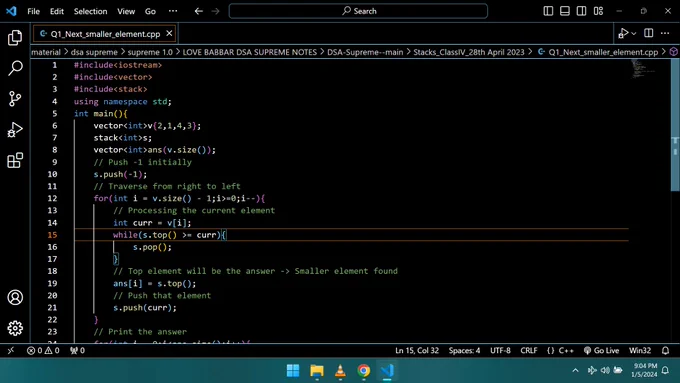Click '#include<iostream>' on line 1
This screenshot has height=383, width=680.
pos(118,65)
